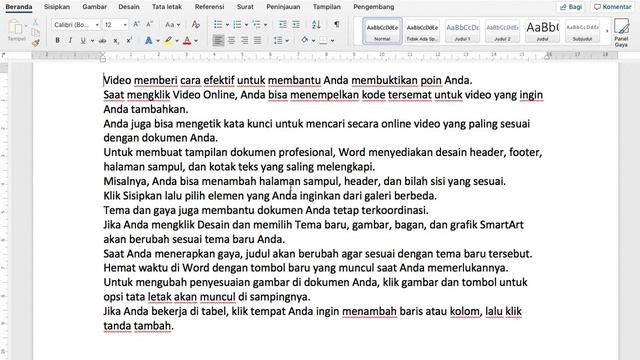Insert a numbered list
The height and width of the screenshot is (360, 640).
237,25
